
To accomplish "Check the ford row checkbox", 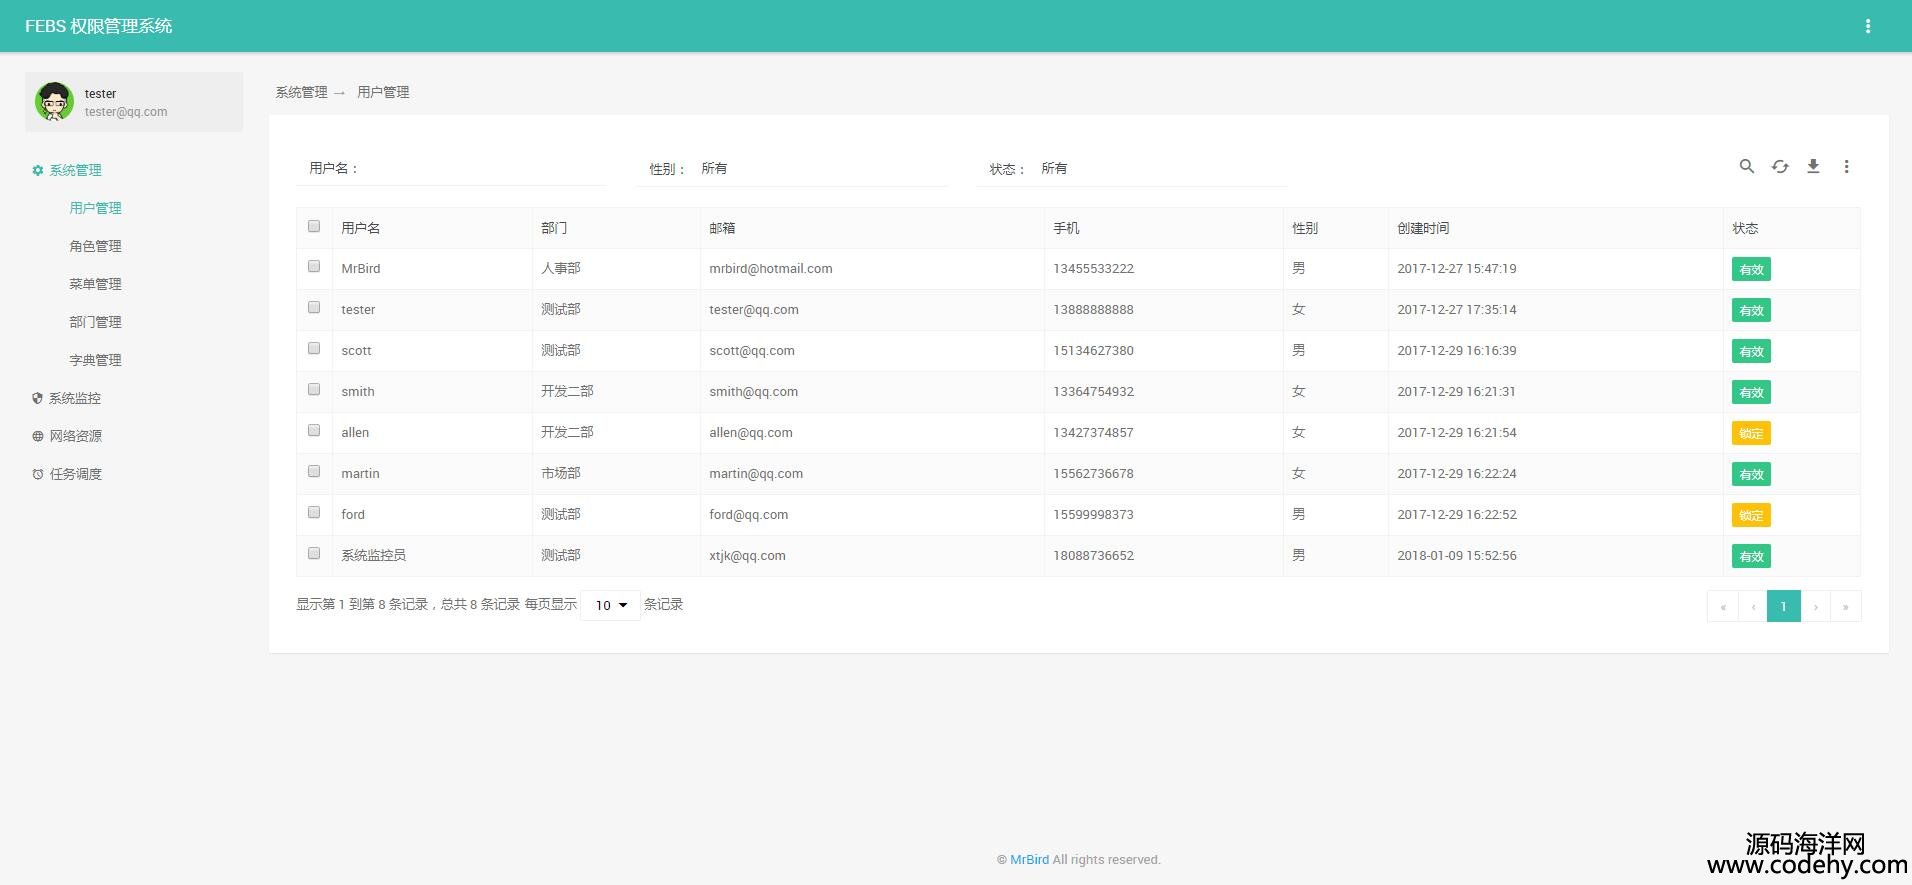I will pos(314,512).
